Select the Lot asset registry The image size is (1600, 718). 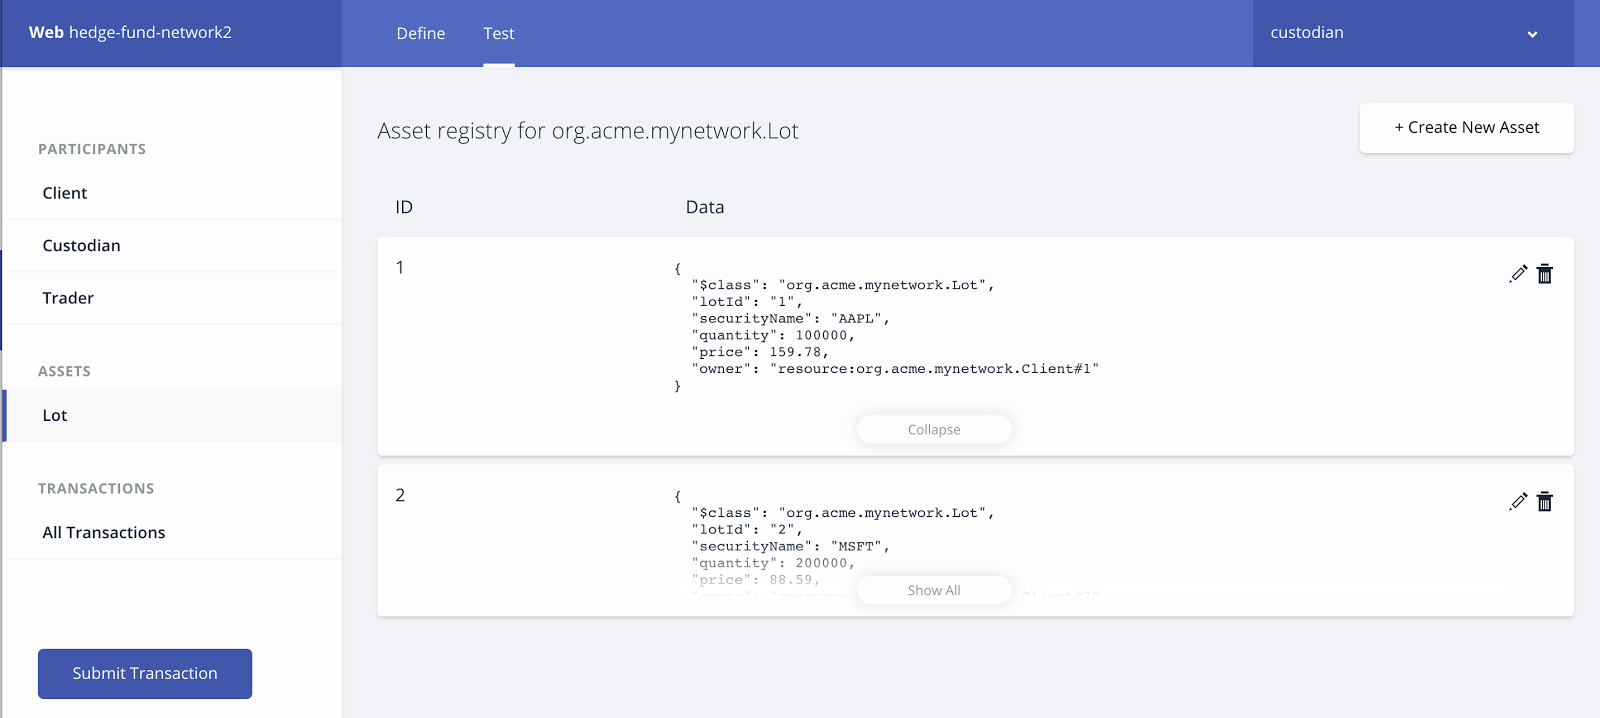[55, 416]
